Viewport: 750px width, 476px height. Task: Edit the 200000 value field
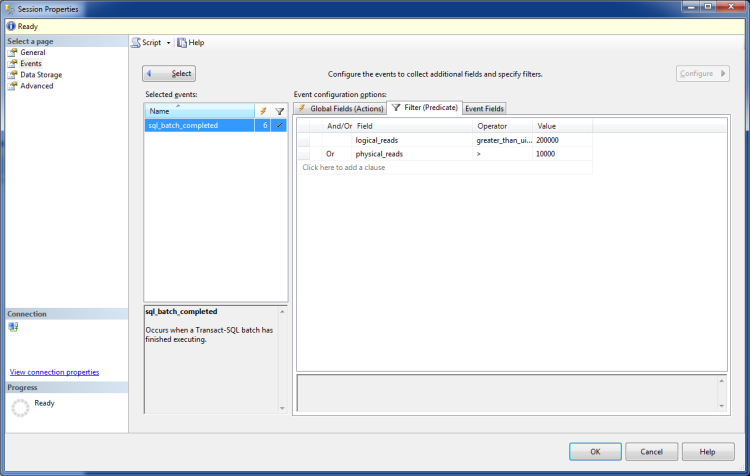pos(562,140)
